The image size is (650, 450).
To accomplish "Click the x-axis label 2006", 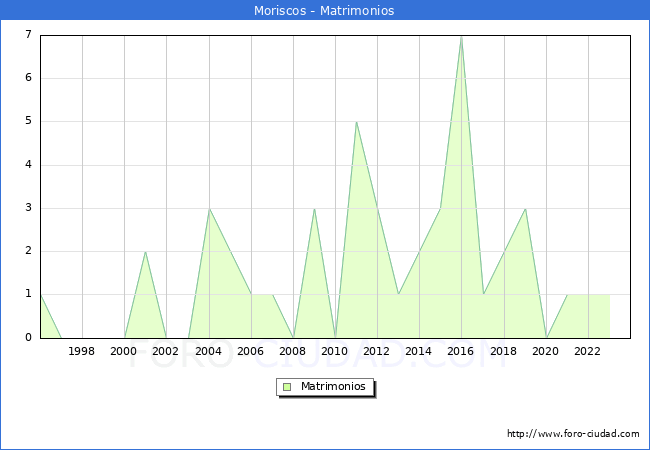I will [x=250, y=351].
